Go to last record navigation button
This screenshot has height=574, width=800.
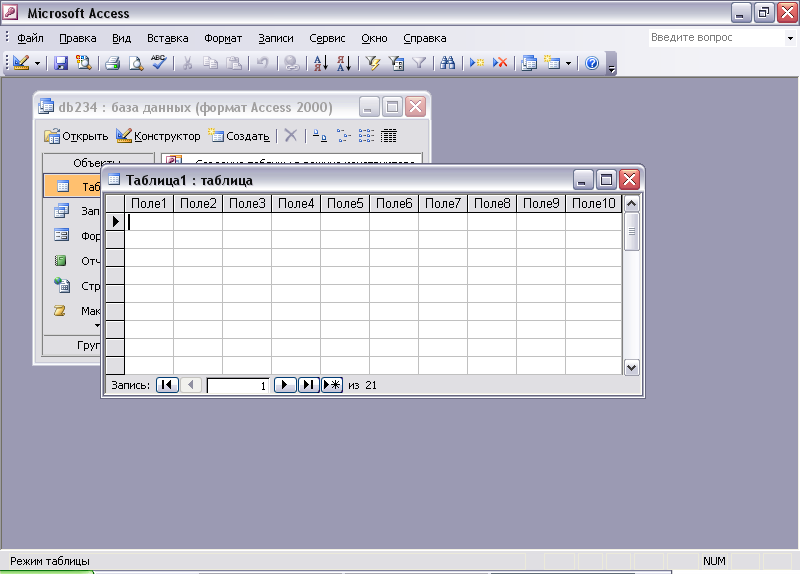point(309,385)
